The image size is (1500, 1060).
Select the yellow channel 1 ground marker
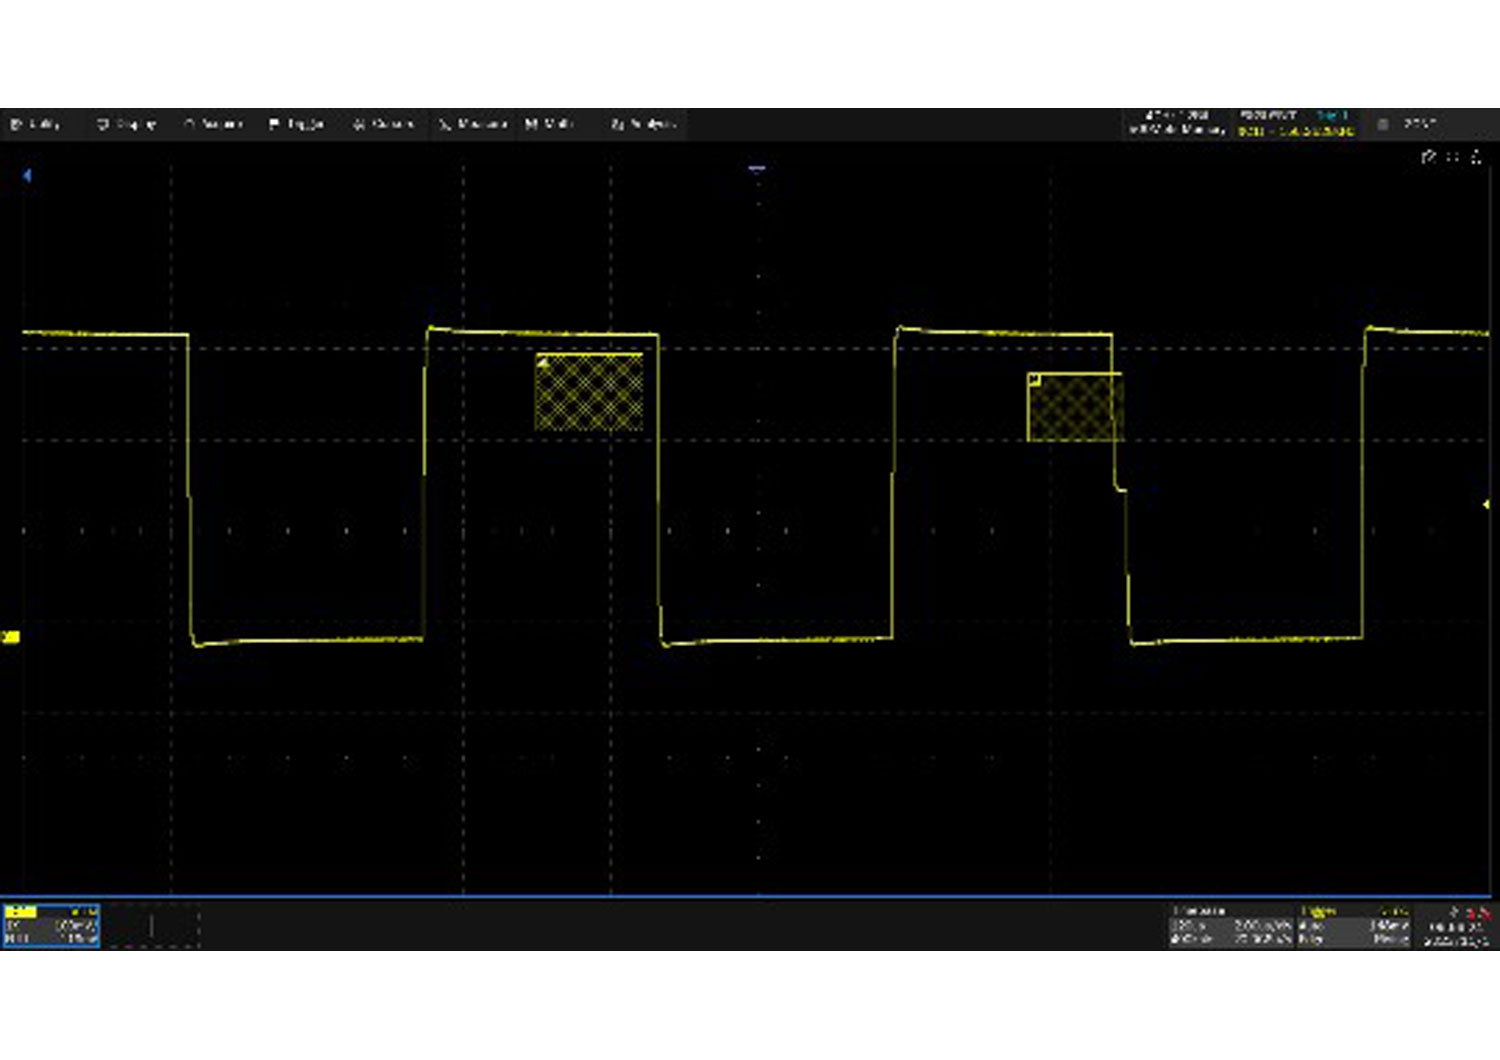[11, 637]
